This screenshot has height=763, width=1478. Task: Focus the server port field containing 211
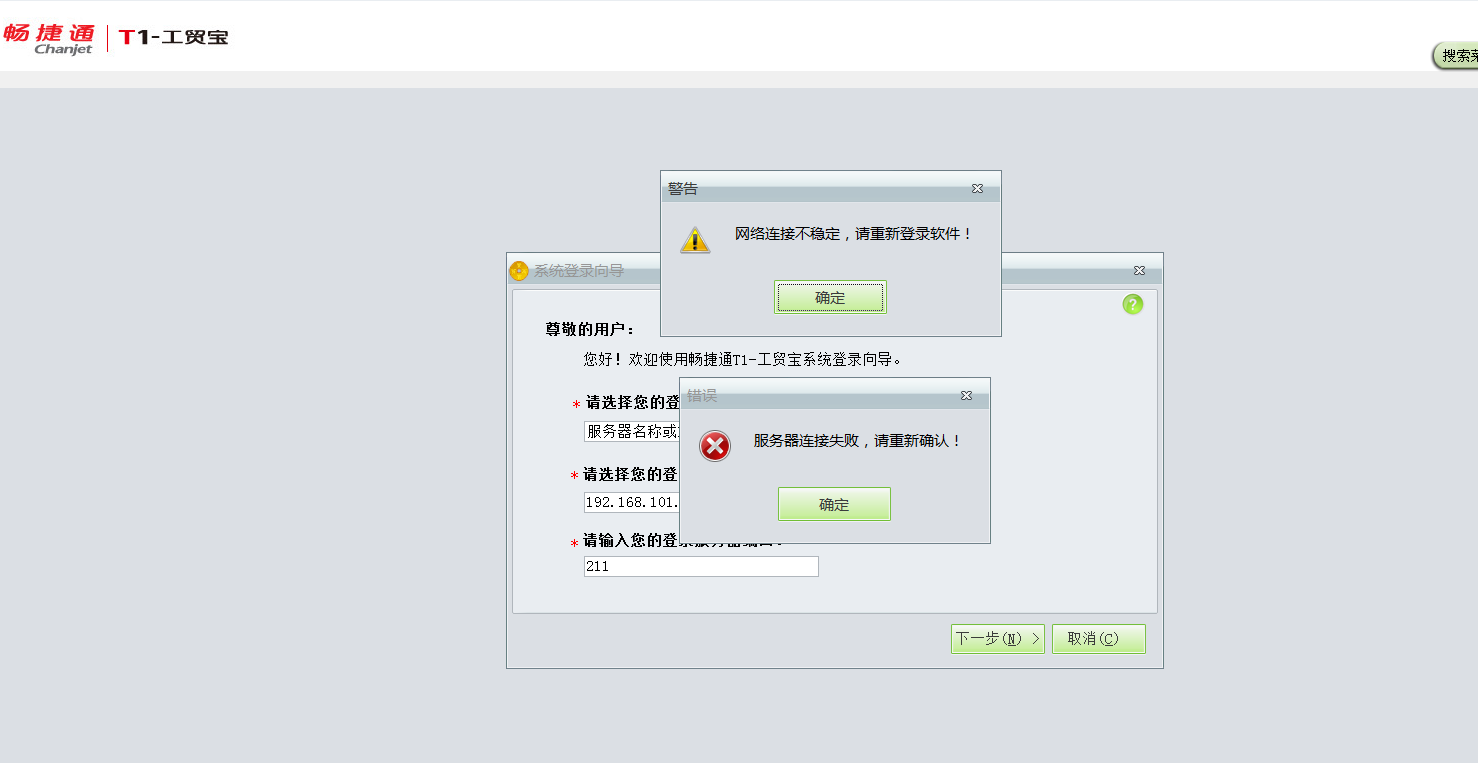tap(701, 566)
